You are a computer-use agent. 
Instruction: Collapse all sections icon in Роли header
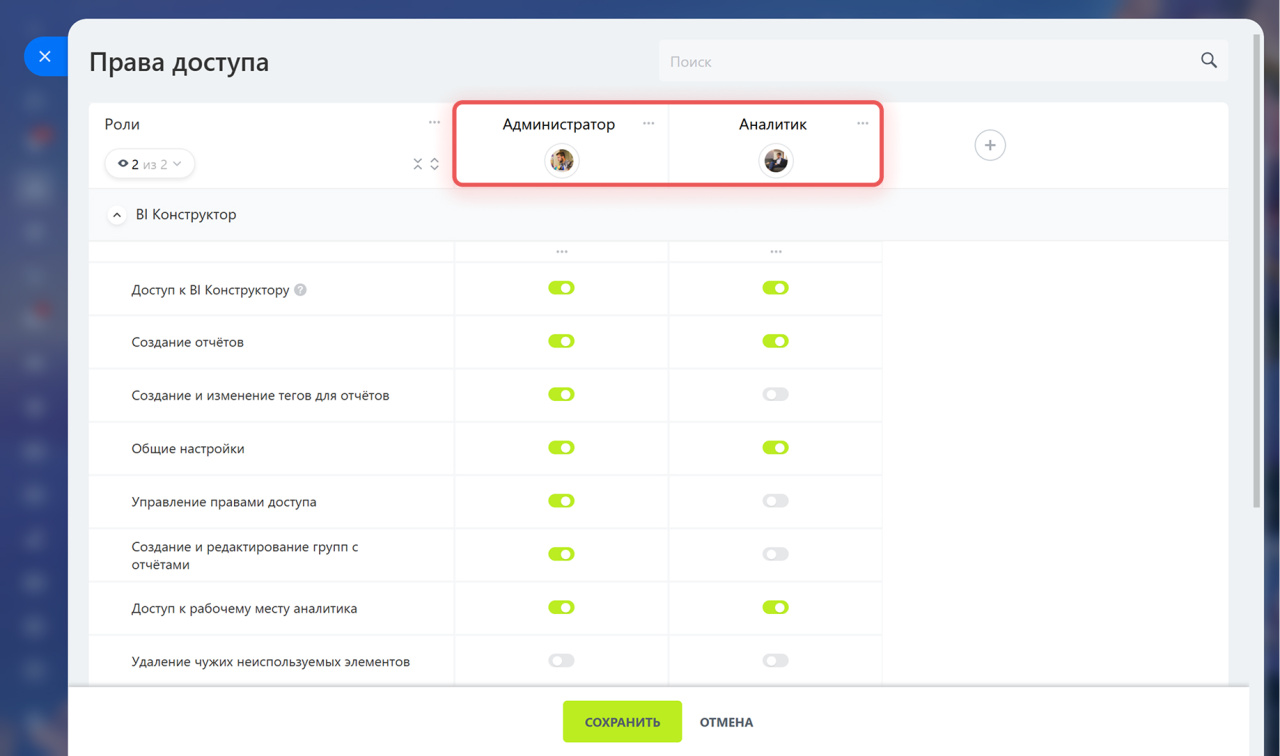(418, 164)
